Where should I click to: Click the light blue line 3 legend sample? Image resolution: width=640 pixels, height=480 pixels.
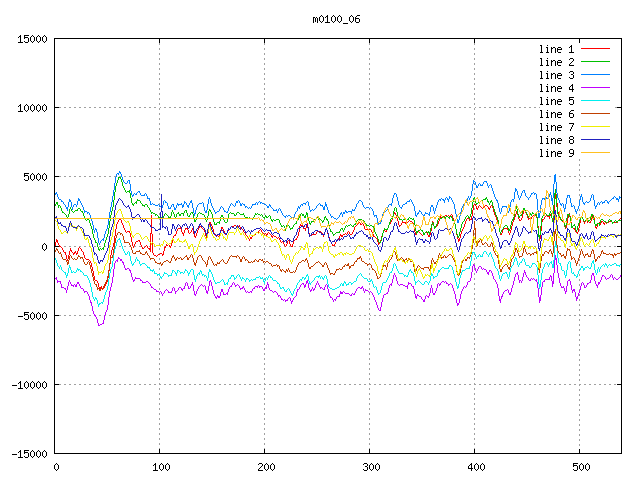596,75
